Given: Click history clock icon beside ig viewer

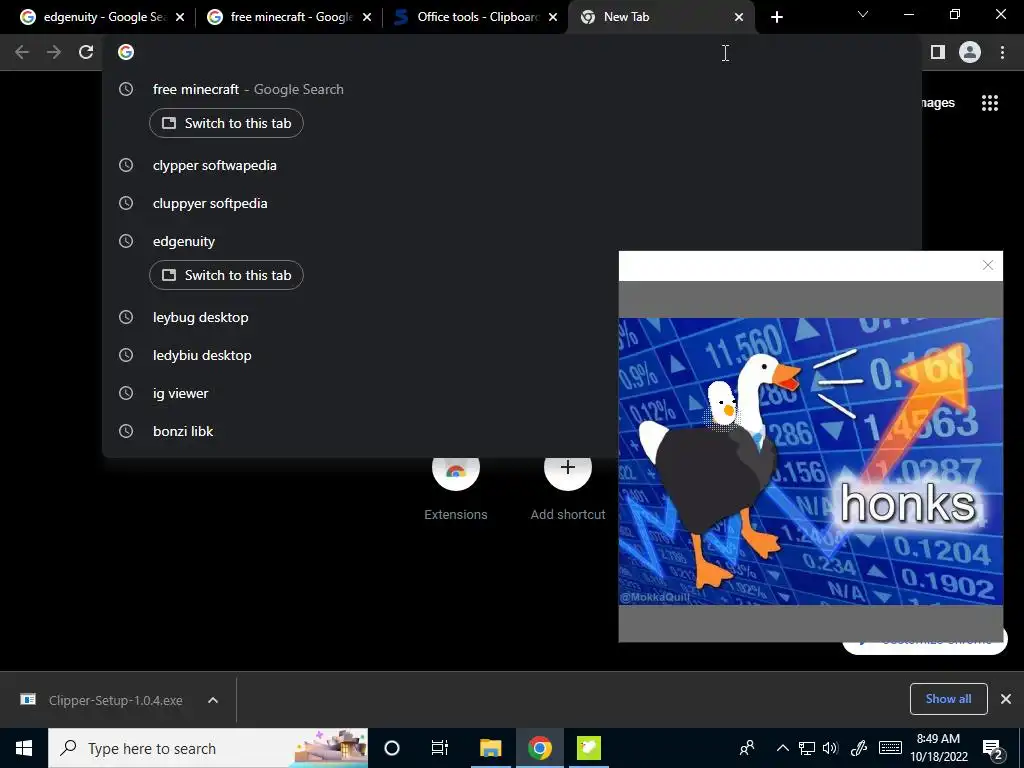Looking at the screenshot, I should pos(126,393).
